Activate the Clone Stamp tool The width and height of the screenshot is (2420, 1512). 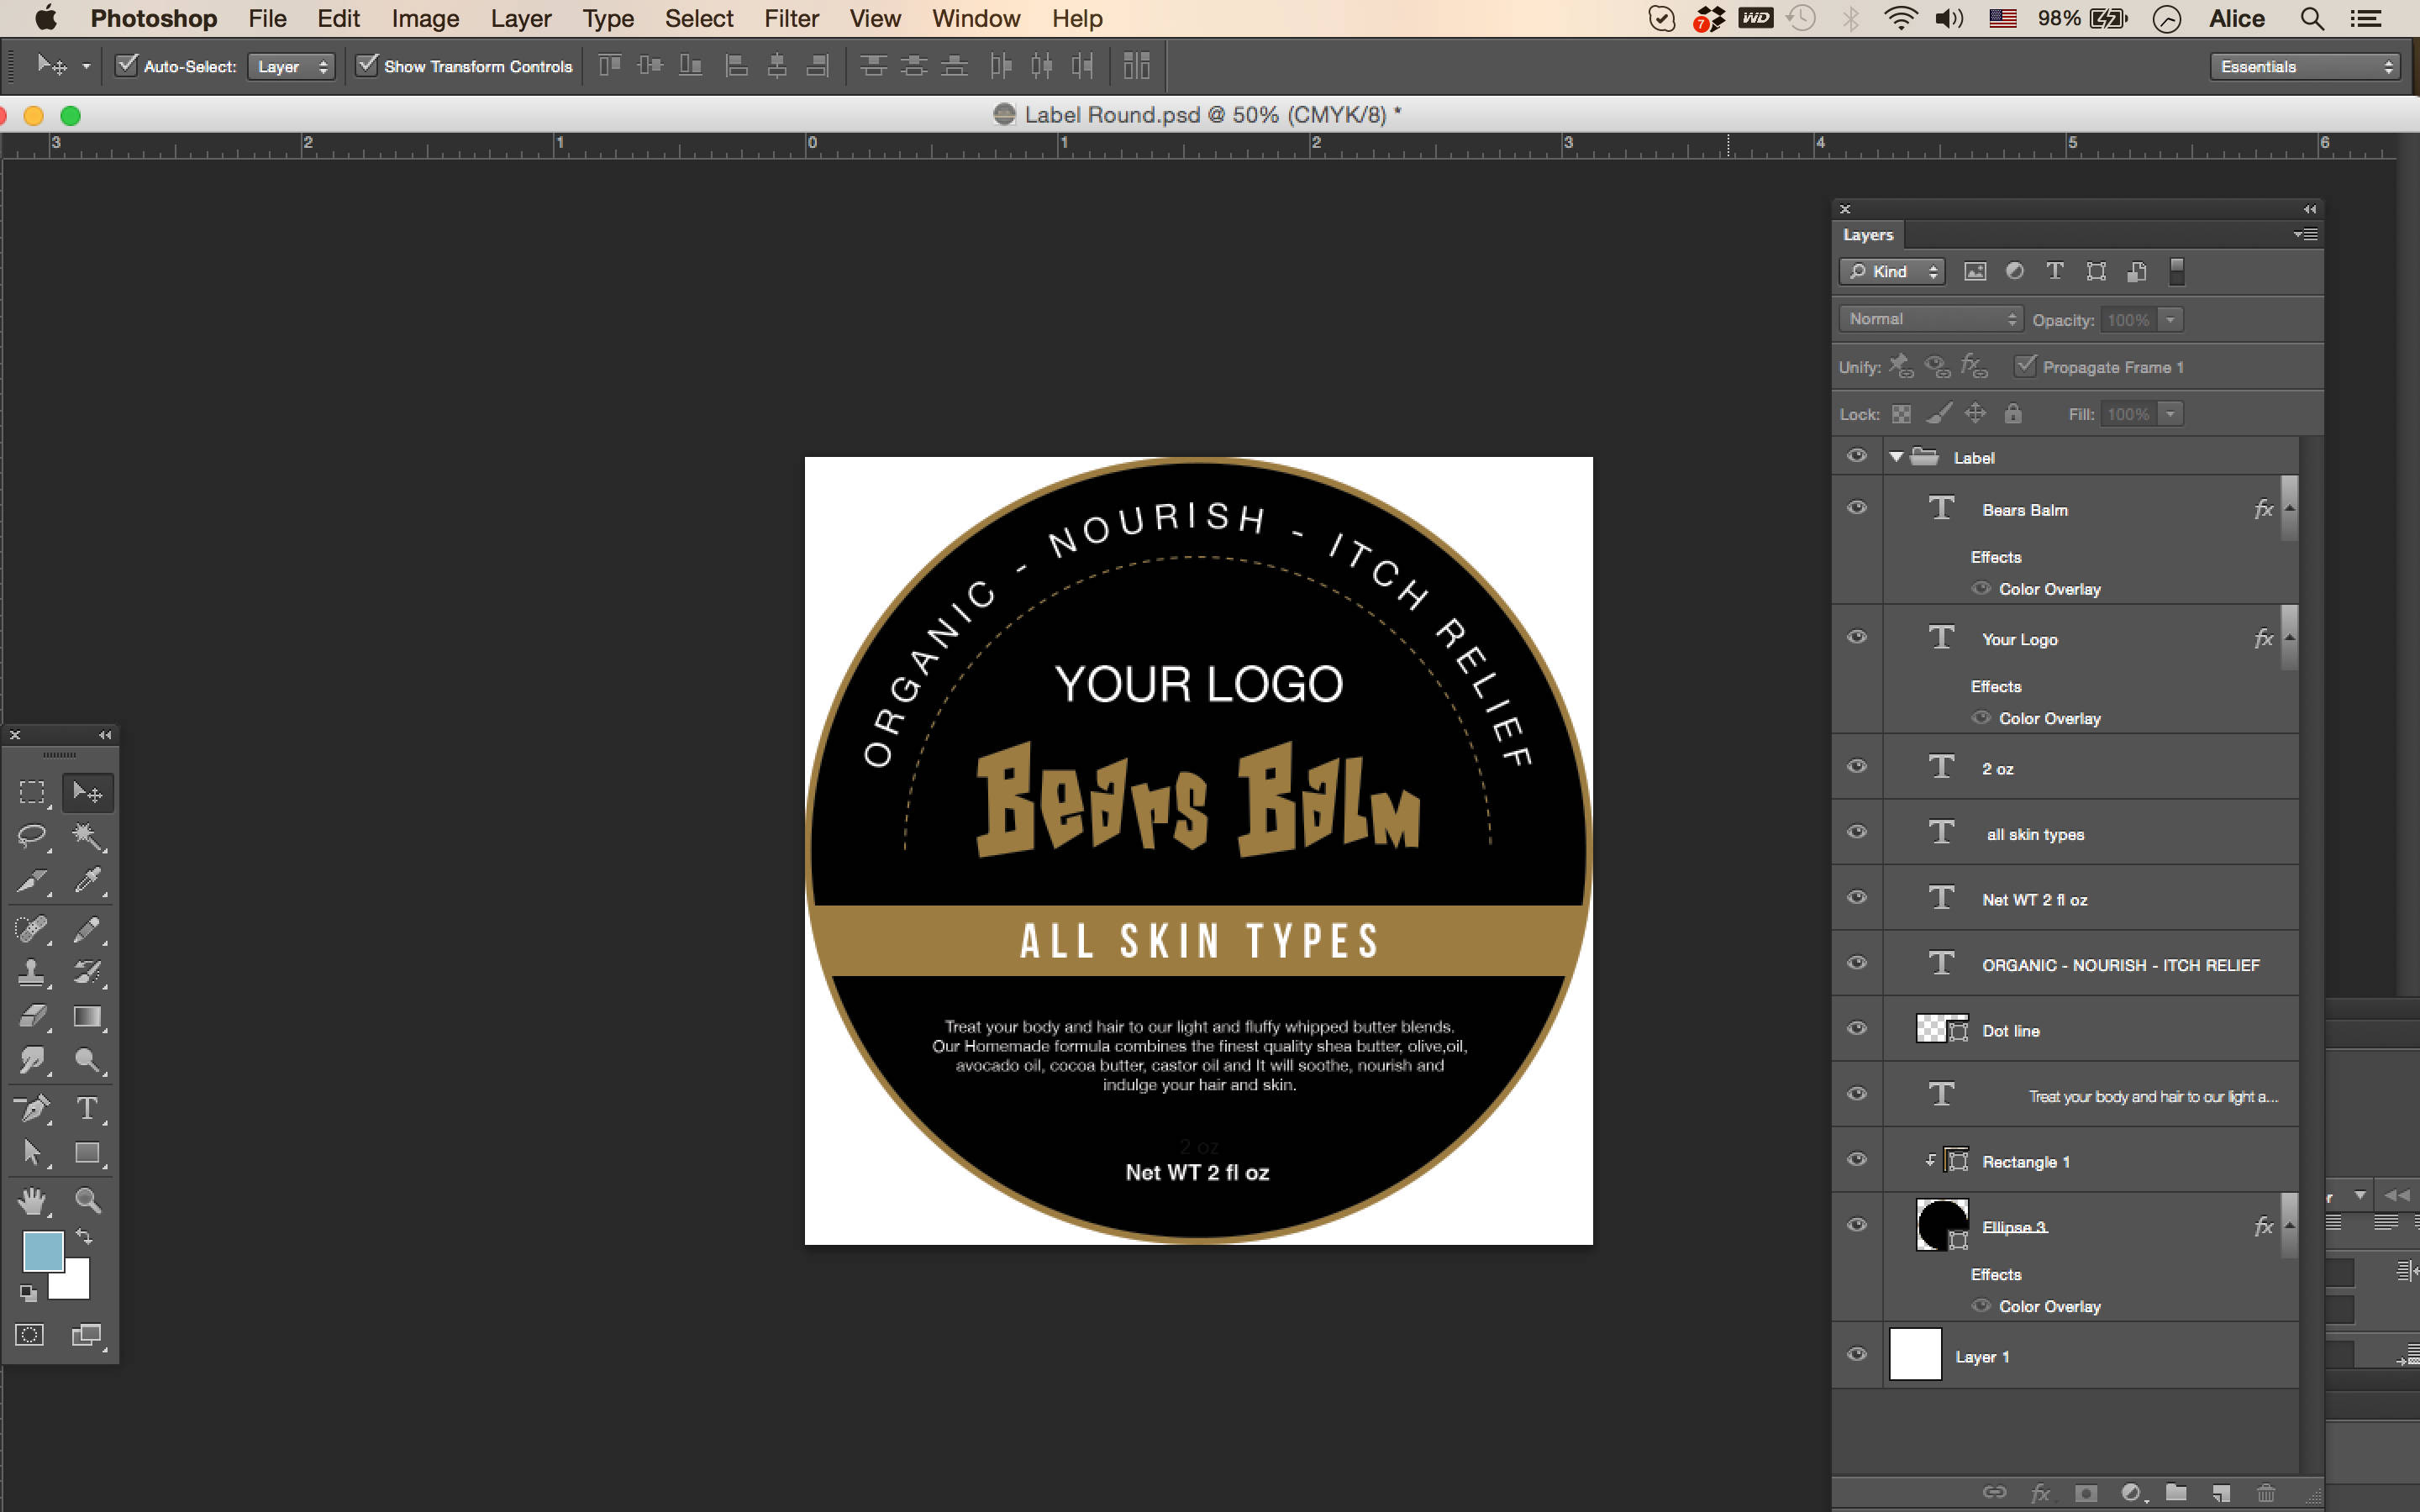click(33, 971)
